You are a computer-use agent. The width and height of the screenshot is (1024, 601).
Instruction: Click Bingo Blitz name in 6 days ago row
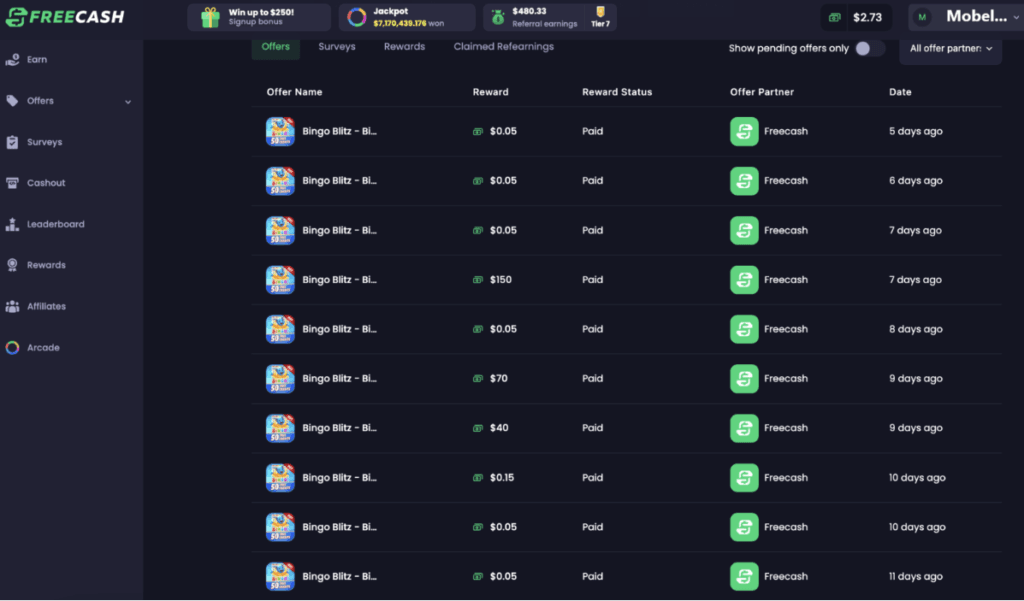click(x=340, y=181)
